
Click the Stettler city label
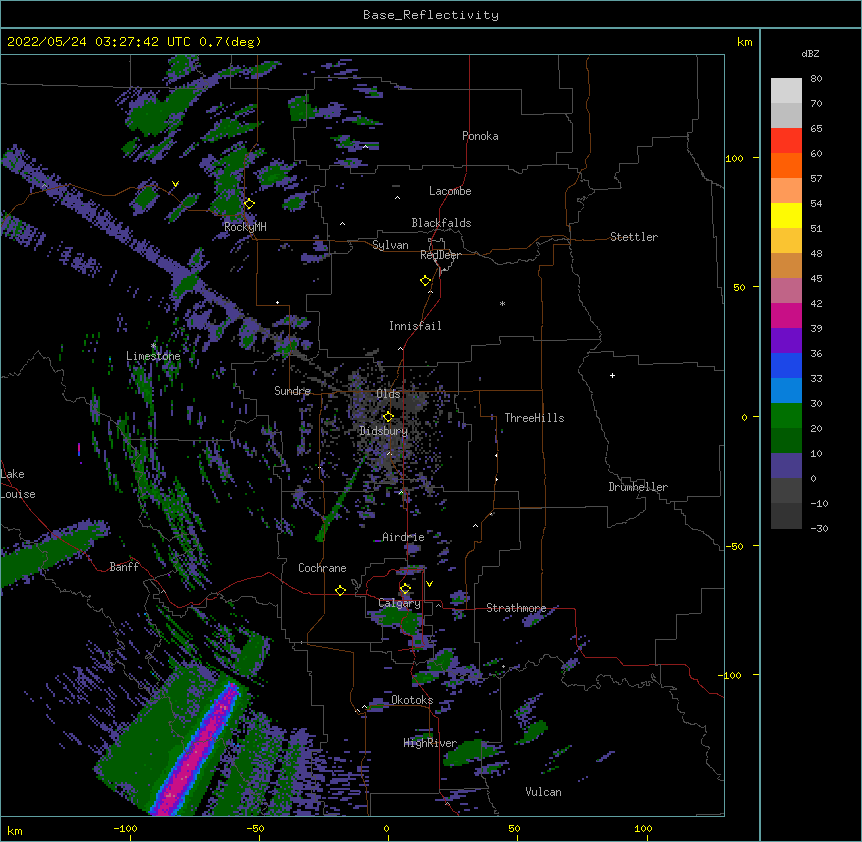click(634, 237)
